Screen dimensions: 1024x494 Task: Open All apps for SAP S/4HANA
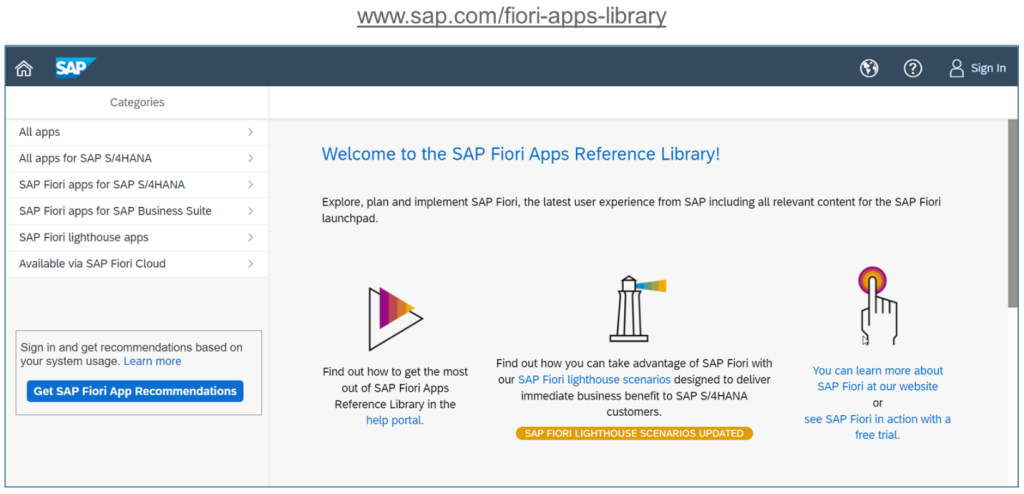click(137, 158)
